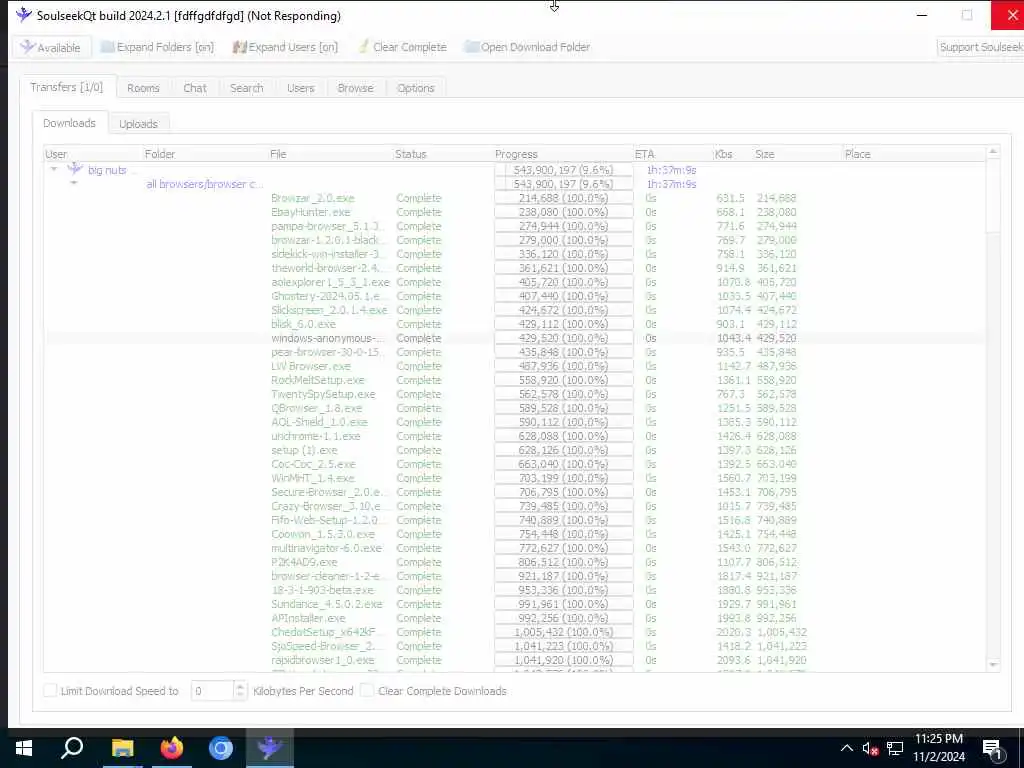This screenshot has height=768, width=1024.
Task: Click the big nuts overall progress bar
Action: coord(564,170)
